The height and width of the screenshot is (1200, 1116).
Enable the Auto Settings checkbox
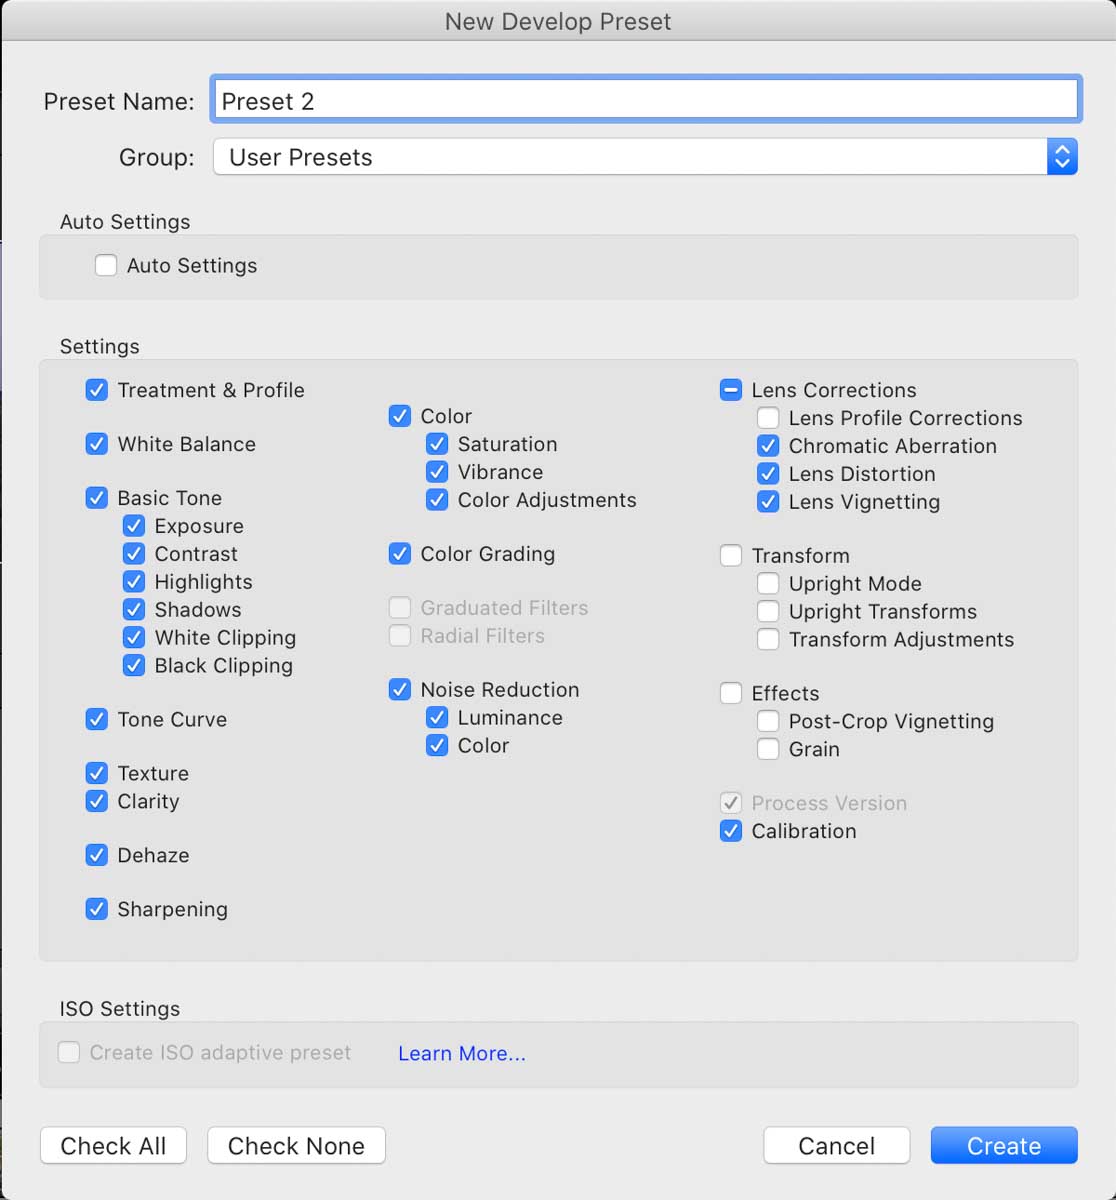click(106, 266)
